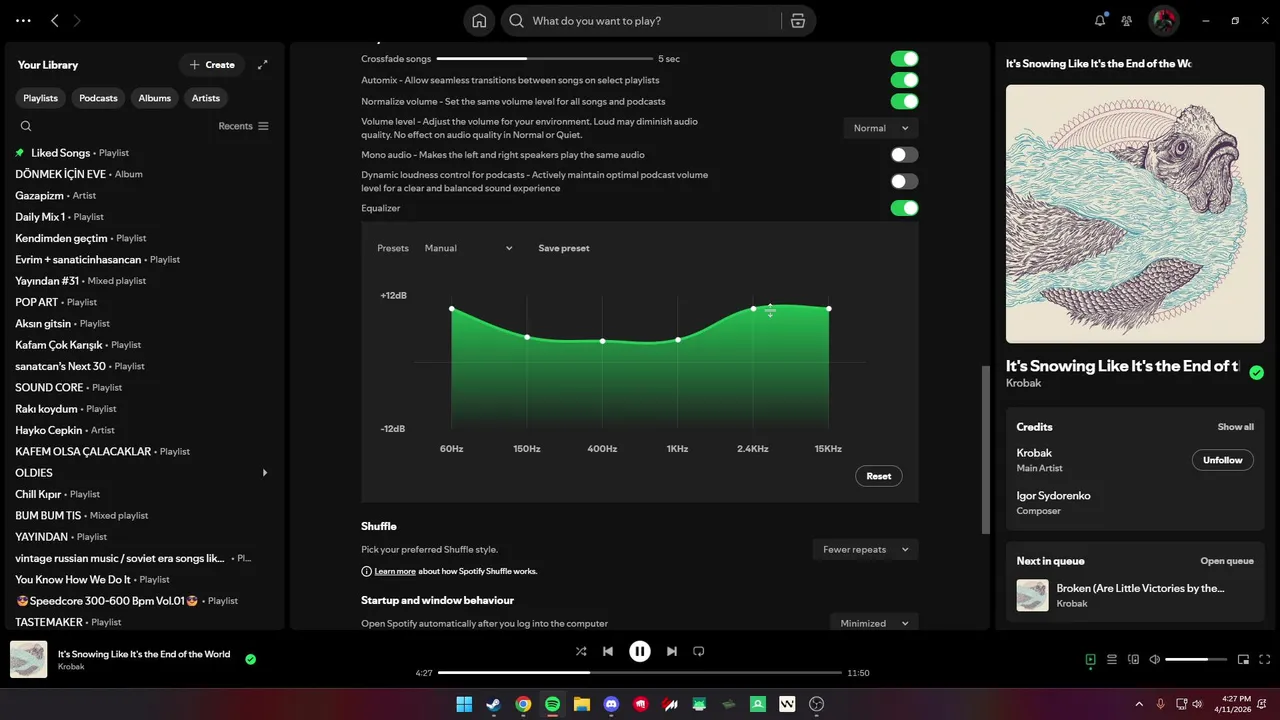Open Shuffle style Fewer repeats dropdown
1280x720 pixels.
pyautogui.click(x=866, y=549)
